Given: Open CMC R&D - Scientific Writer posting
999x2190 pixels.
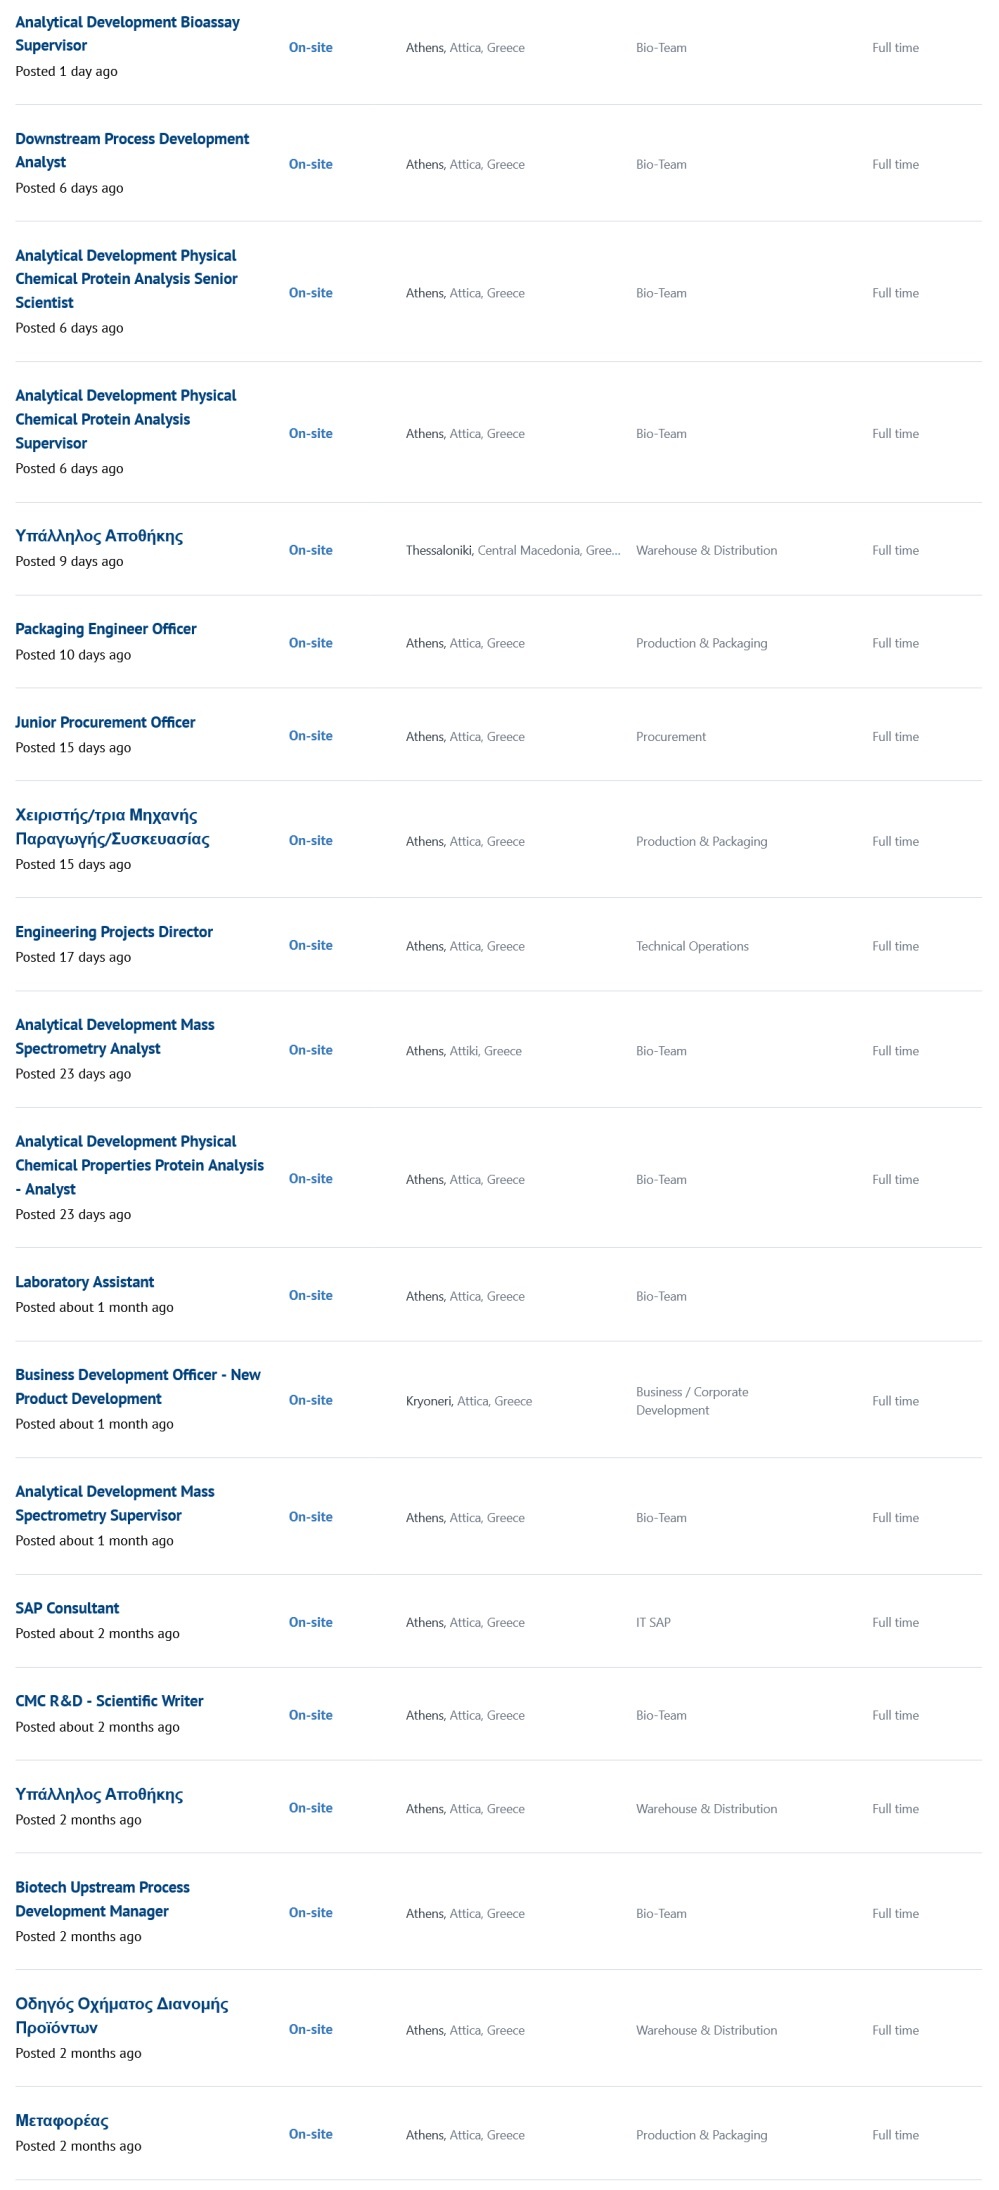Looking at the screenshot, I should (x=109, y=1701).
